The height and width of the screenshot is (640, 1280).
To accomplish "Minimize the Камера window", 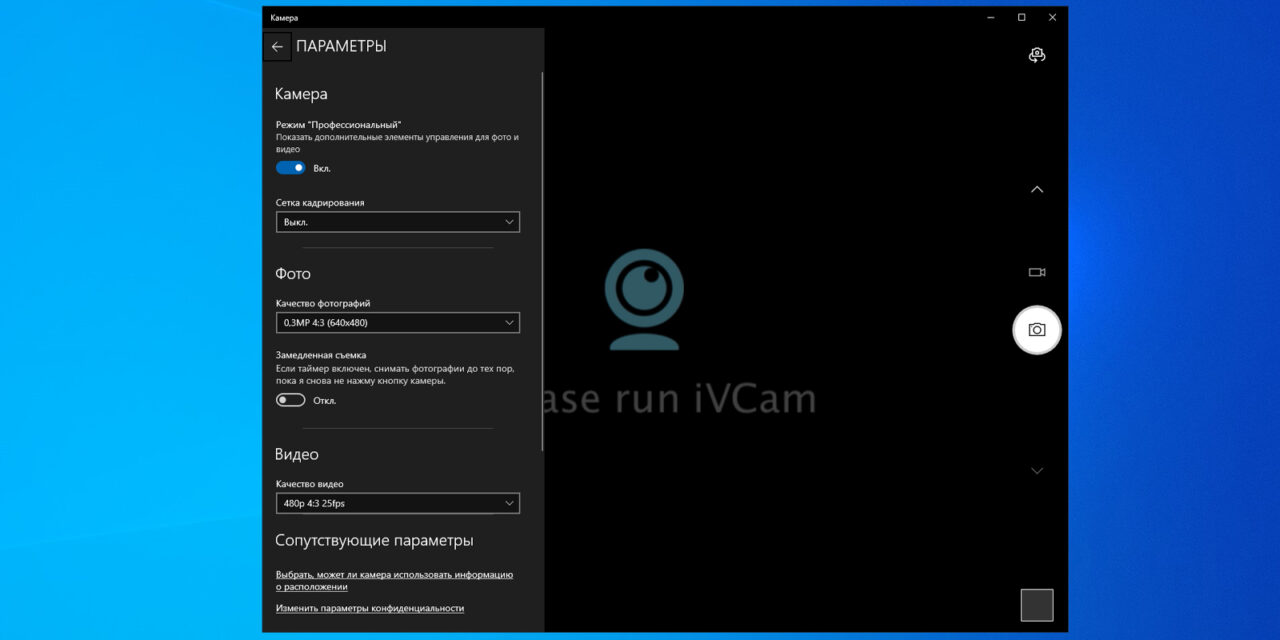I will pos(990,17).
